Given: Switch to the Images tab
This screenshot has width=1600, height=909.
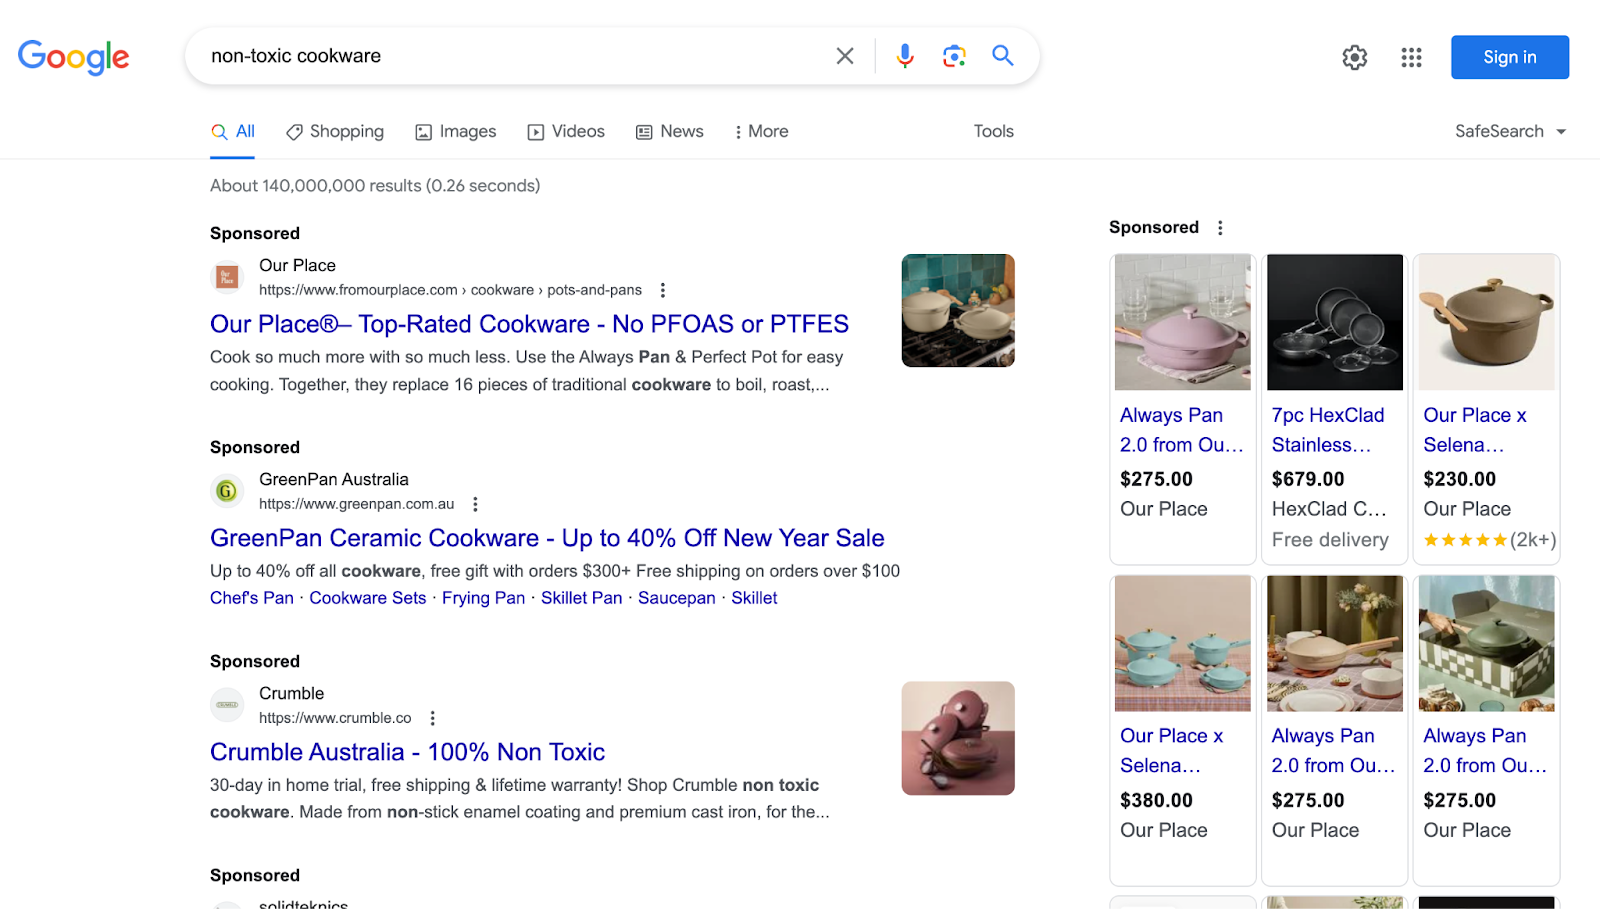Looking at the screenshot, I should tap(456, 131).
